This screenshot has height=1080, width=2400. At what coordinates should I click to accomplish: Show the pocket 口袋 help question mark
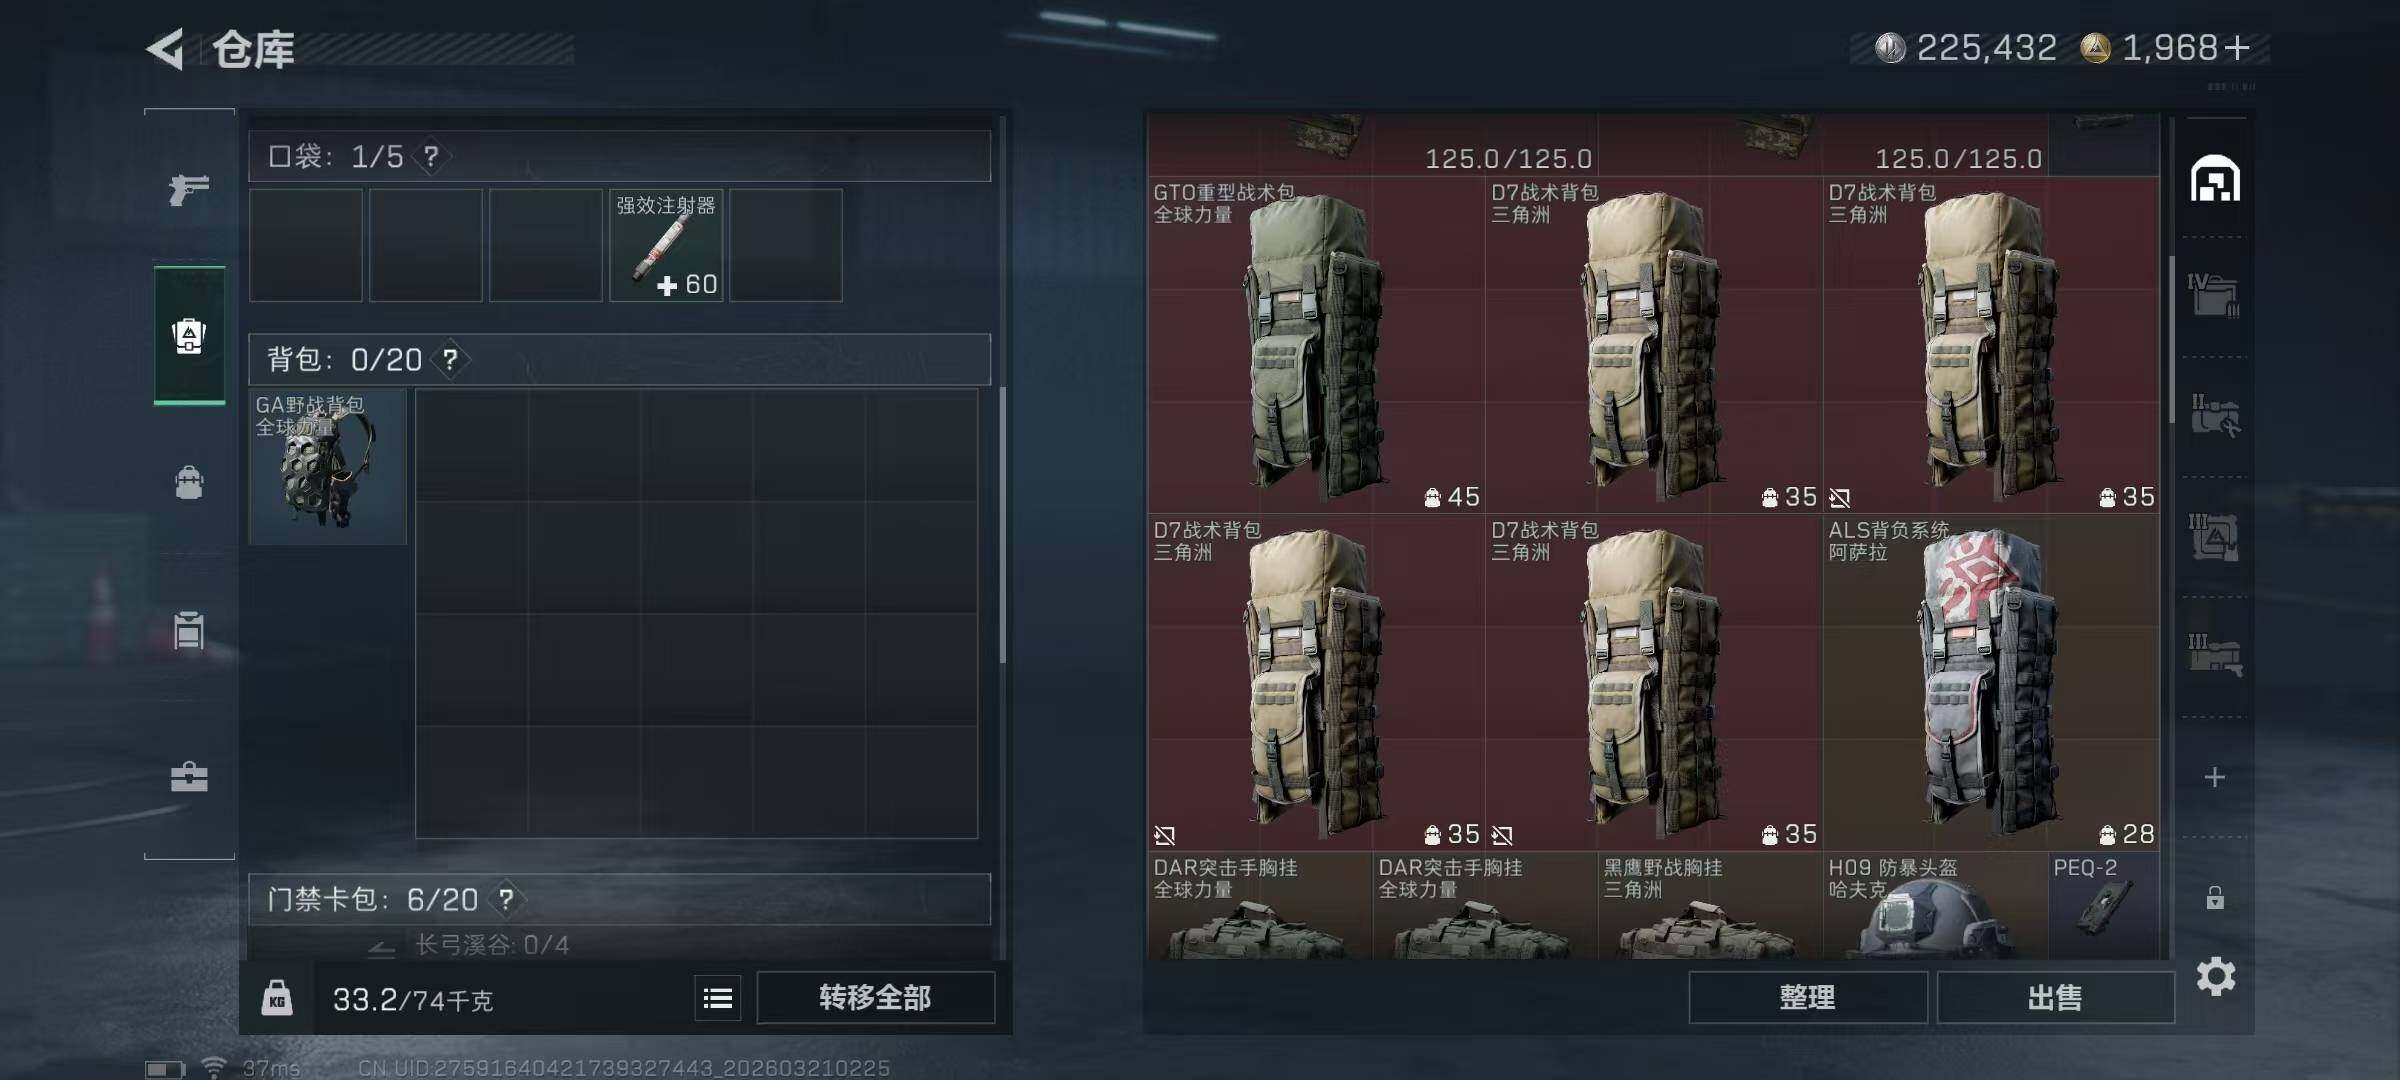pyautogui.click(x=431, y=156)
